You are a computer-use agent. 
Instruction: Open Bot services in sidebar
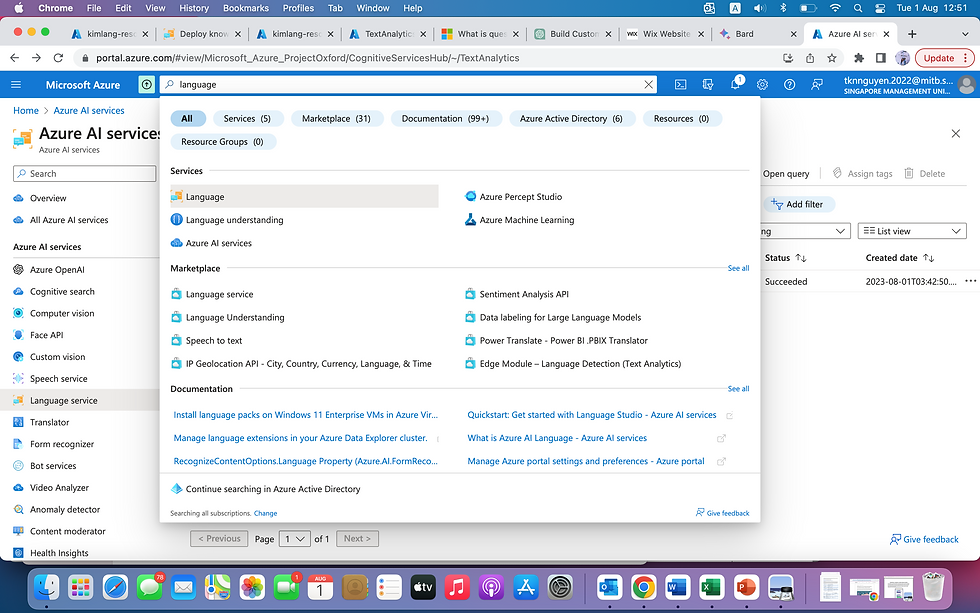coord(53,466)
